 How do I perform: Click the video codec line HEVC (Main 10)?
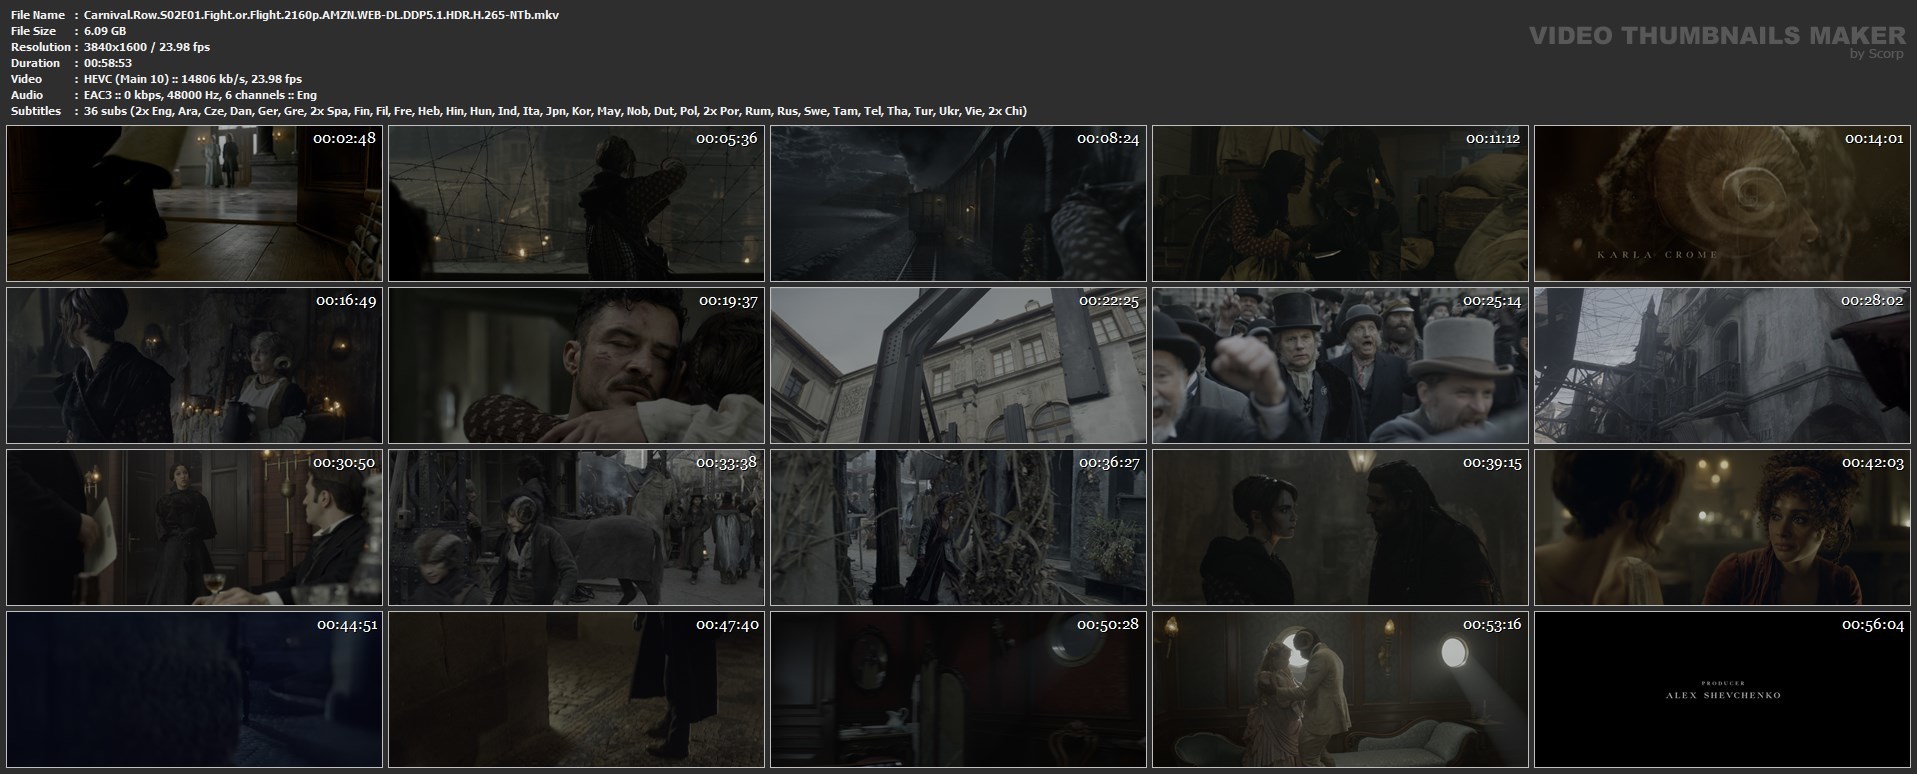(193, 79)
